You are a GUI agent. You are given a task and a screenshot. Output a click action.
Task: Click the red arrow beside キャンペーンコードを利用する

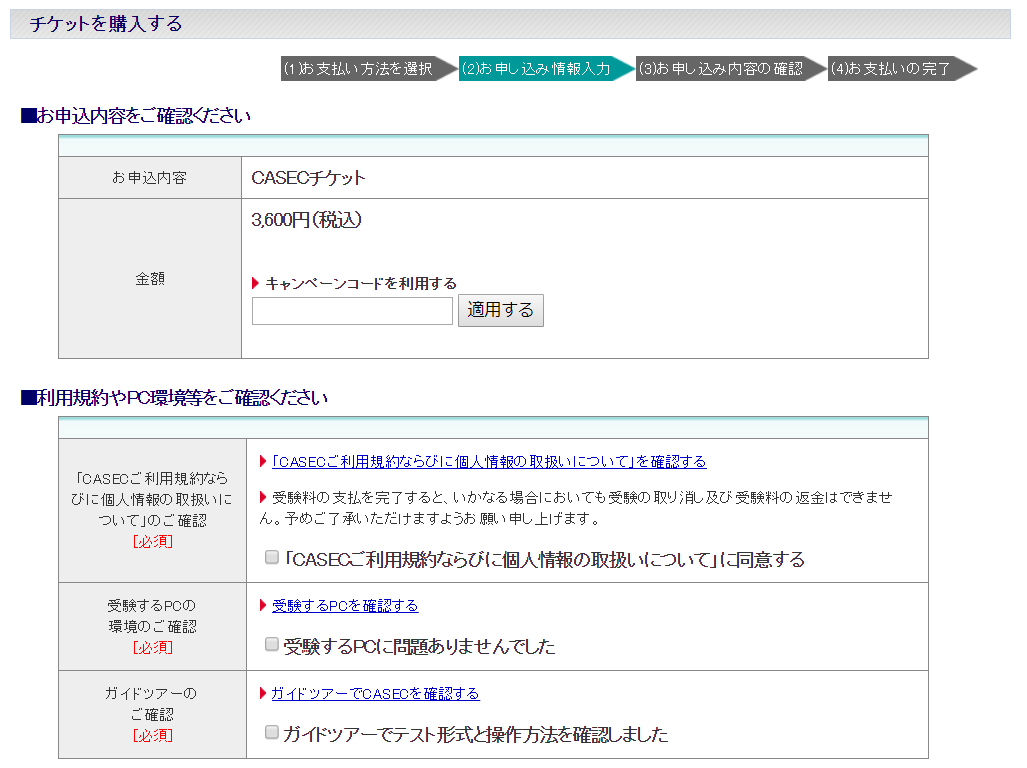tap(256, 284)
